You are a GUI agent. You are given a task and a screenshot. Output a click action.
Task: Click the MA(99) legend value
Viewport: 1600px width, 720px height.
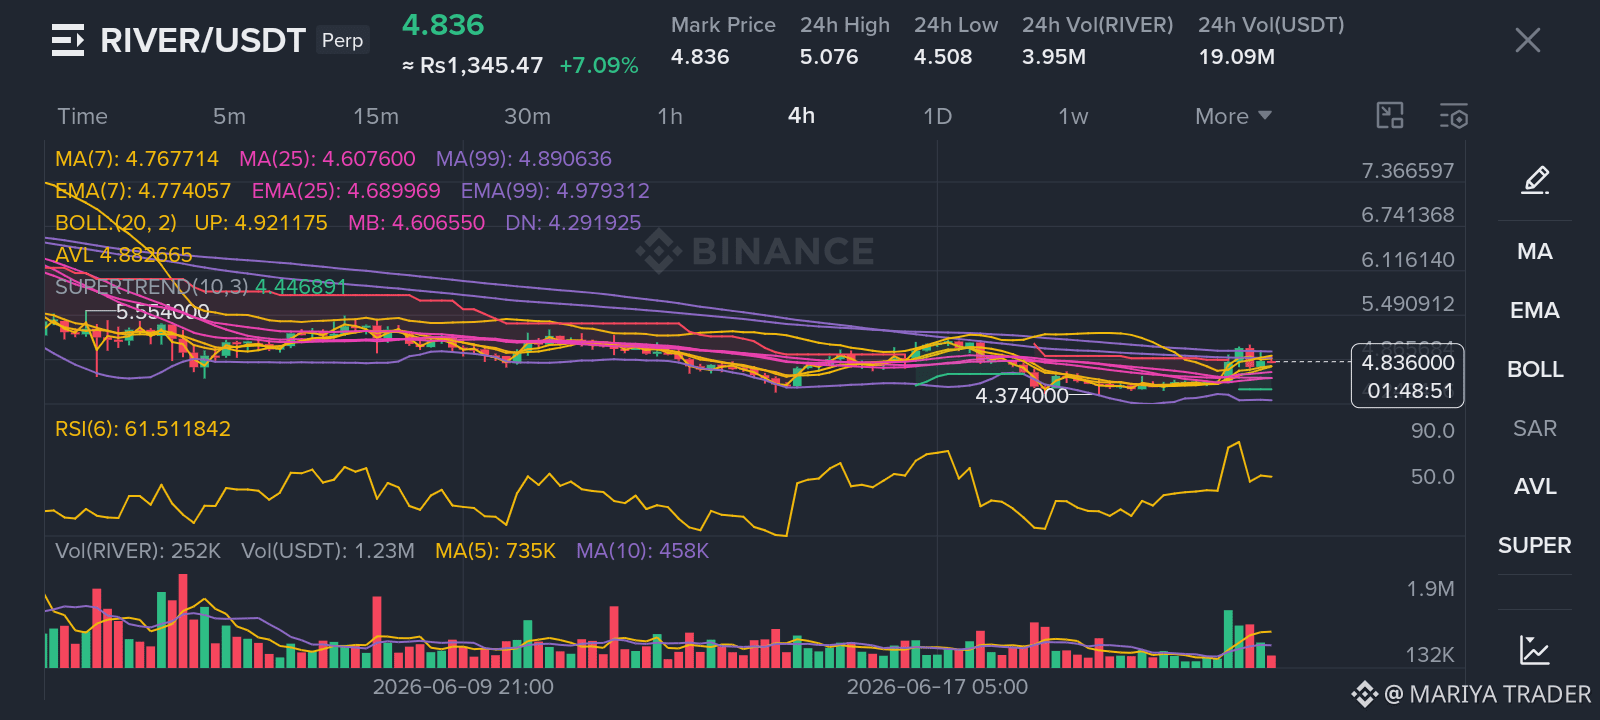524,159
